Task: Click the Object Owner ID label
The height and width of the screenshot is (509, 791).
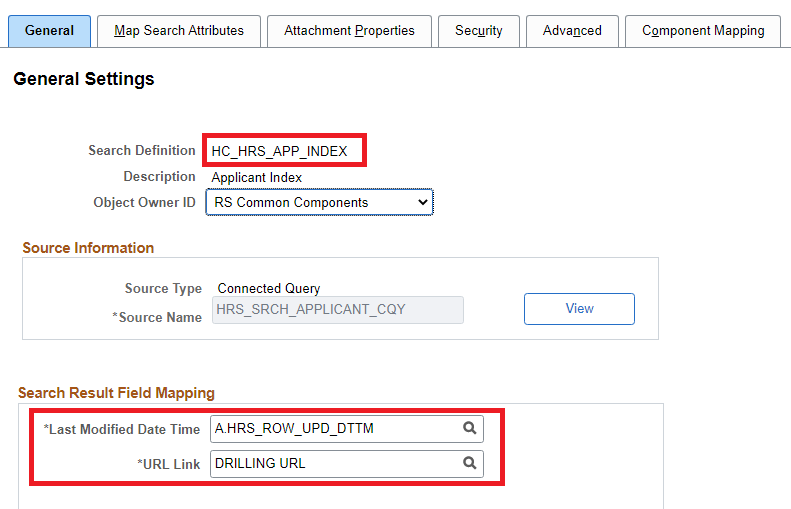Action: coord(144,203)
